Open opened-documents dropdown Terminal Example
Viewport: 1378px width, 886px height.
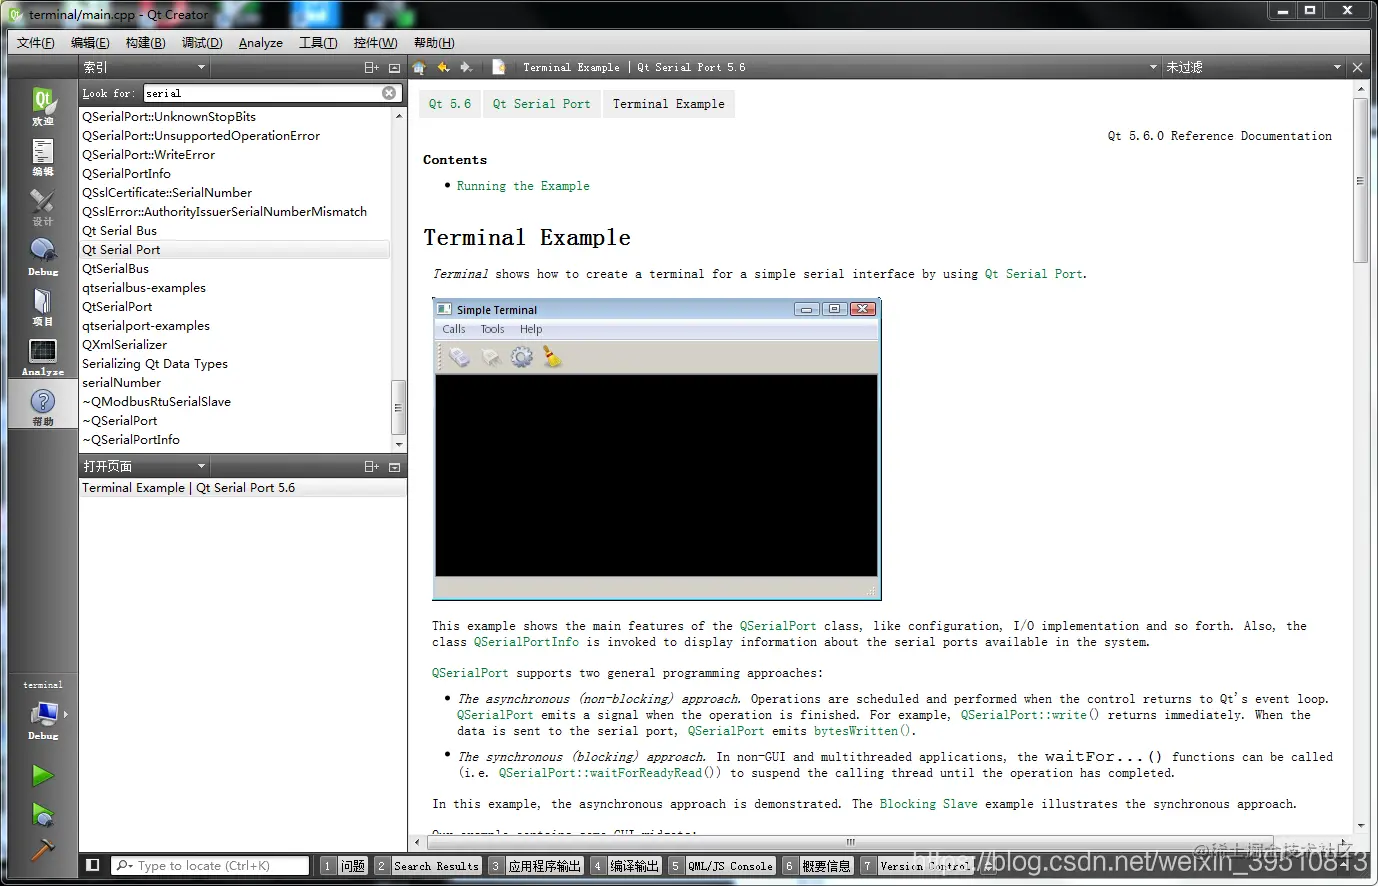[x=838, y=67]
